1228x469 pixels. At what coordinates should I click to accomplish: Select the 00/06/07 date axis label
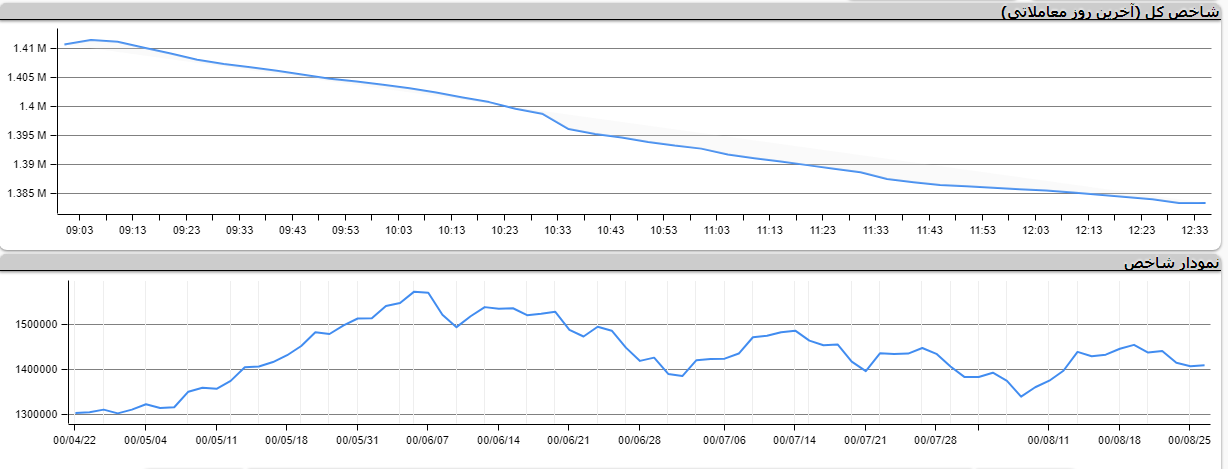click(428, 439)
